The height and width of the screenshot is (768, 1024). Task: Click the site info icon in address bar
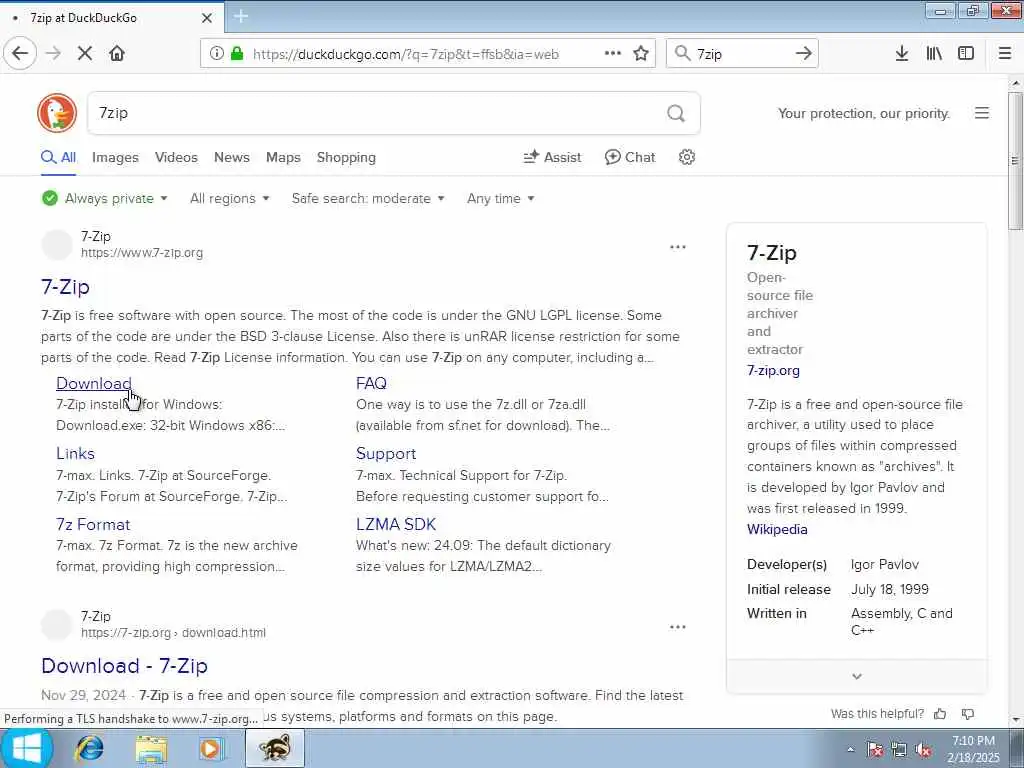tap(216, 54)
